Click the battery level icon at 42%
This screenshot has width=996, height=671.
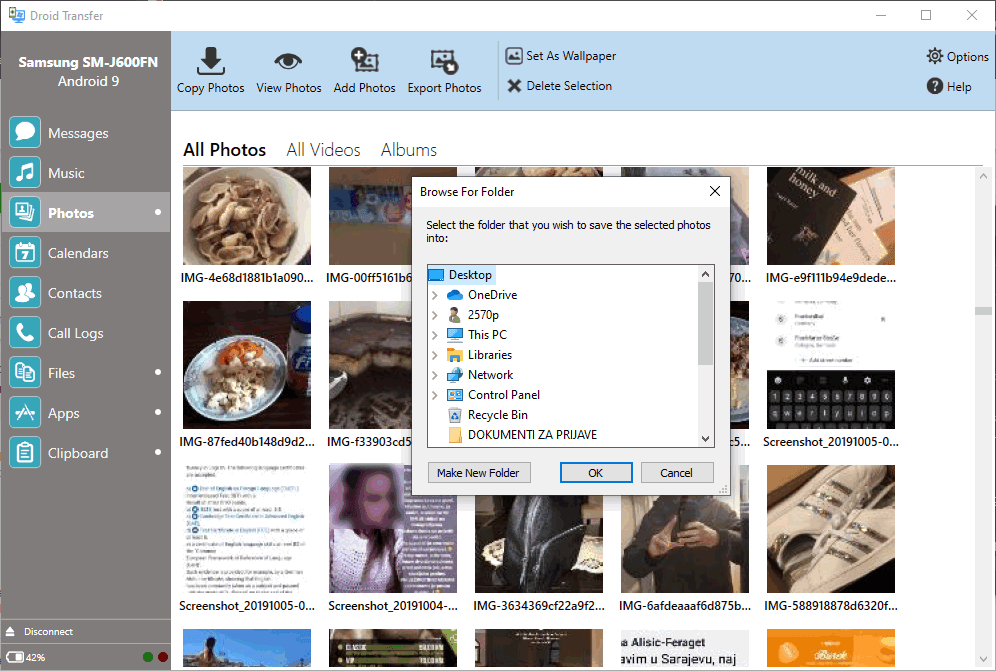pos(15,657)
